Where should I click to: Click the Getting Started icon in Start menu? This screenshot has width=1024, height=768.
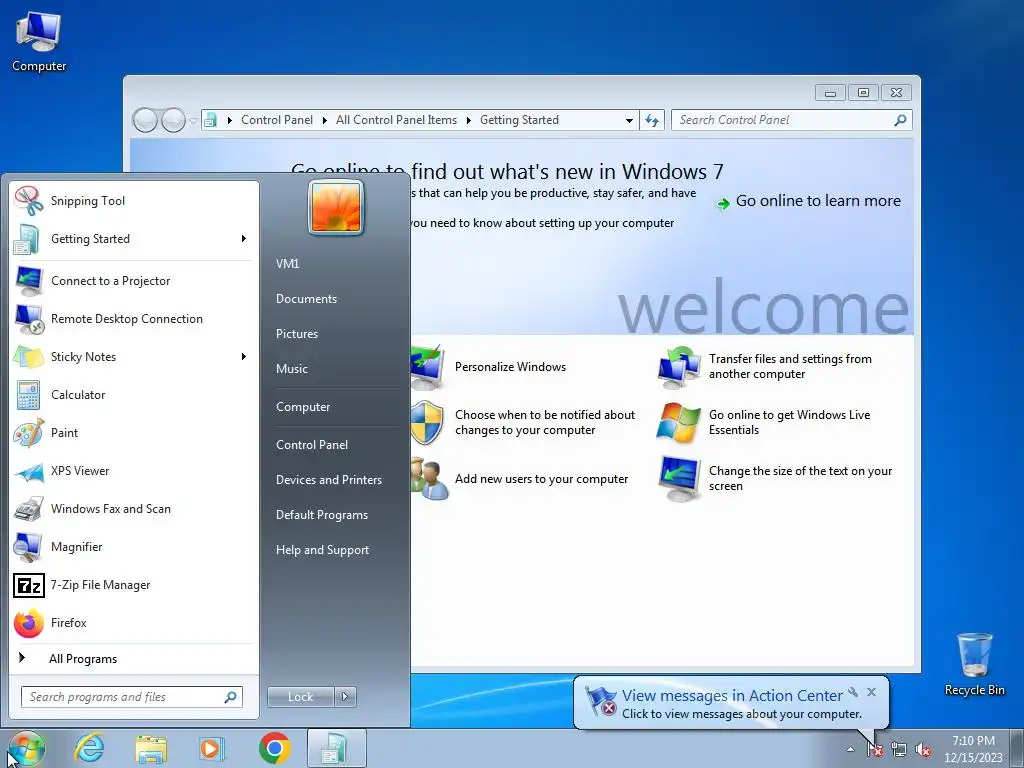pyautogui.click(x=27, y=239)
